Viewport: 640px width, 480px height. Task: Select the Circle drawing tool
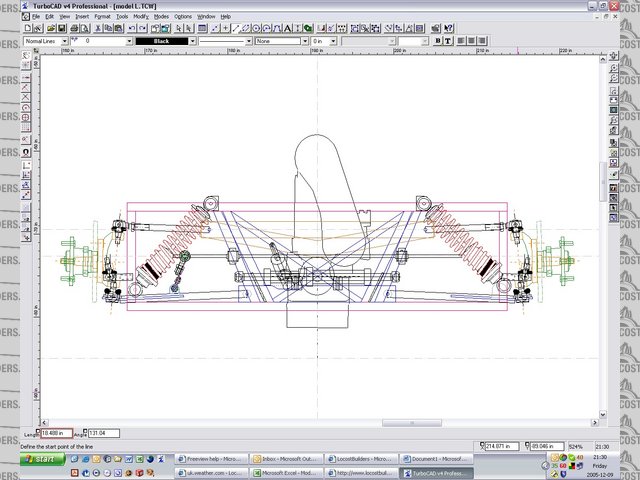(x=256, y=28)
